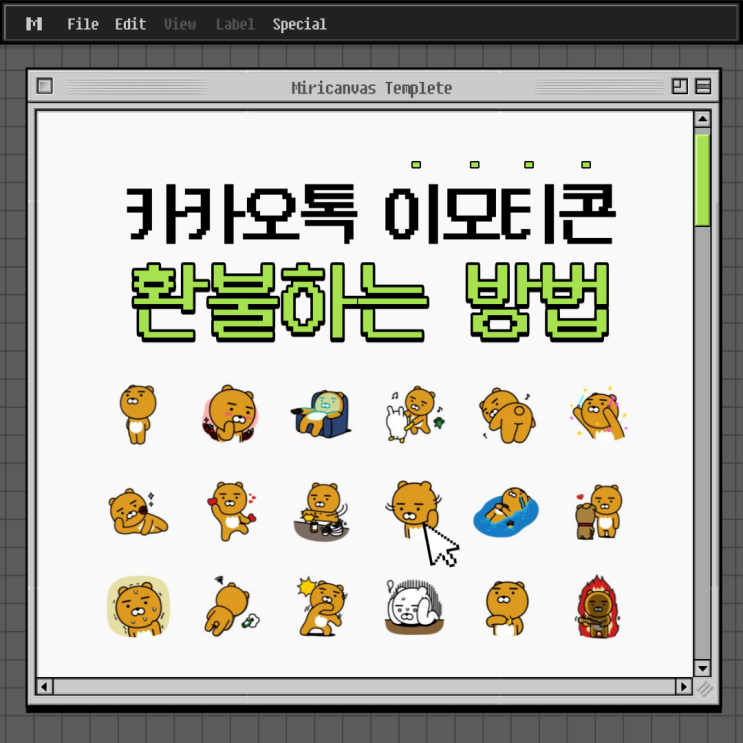Image resolution: width=743 pixels, height=743 pixels.
Task: Select Ryan with yellow shock burst emoticon
Action: coord(322,607)
